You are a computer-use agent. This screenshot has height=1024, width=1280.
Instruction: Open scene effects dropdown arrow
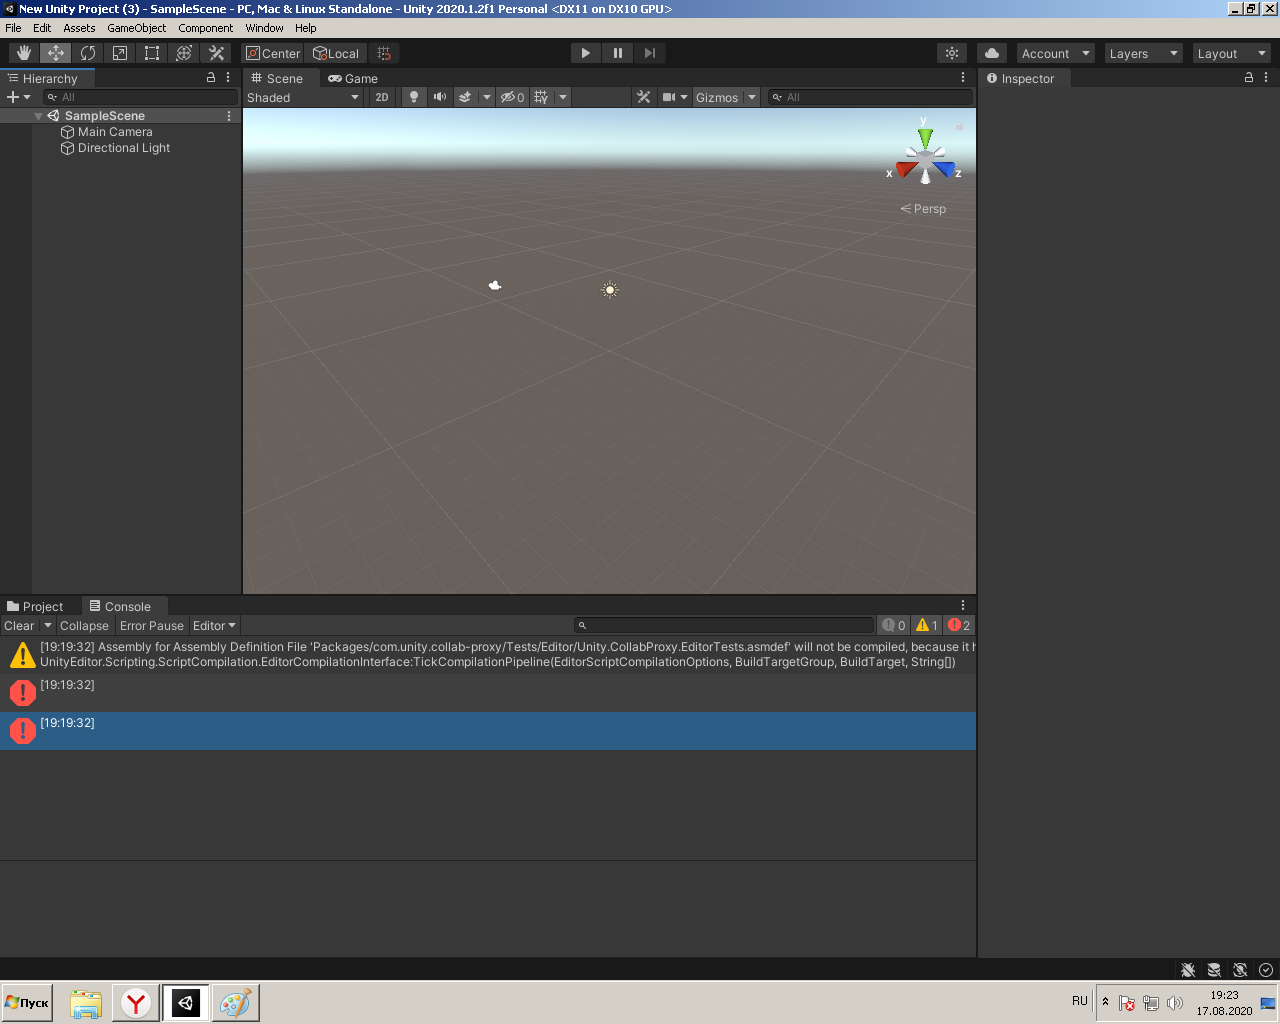(487, 97)
